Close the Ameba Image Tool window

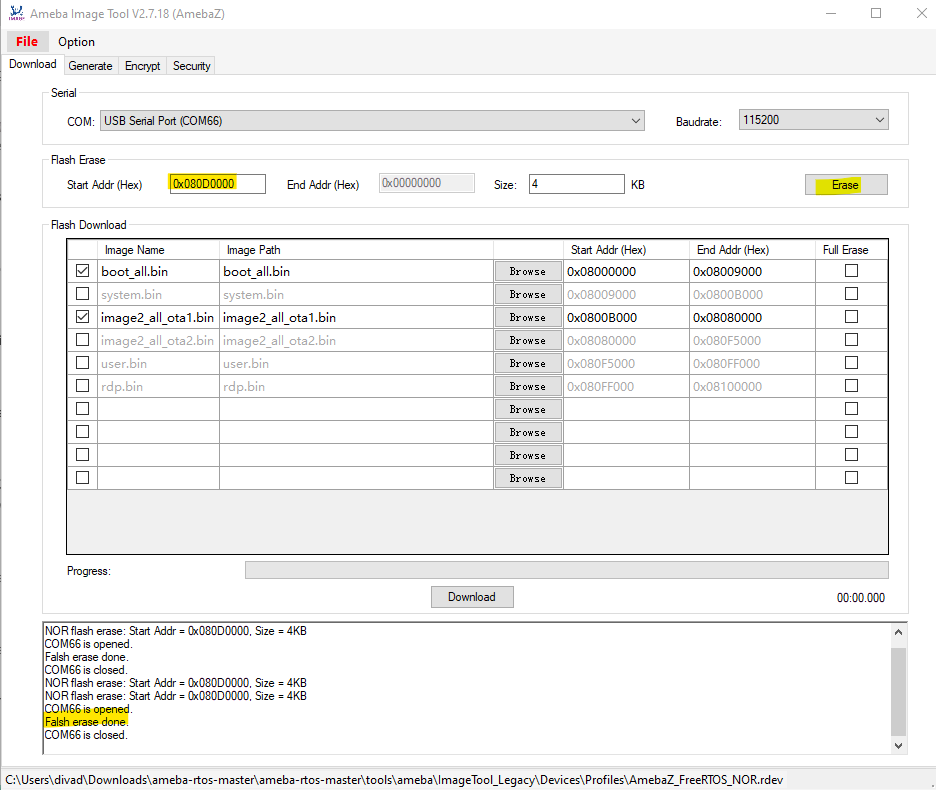click(x=921, y=13)
